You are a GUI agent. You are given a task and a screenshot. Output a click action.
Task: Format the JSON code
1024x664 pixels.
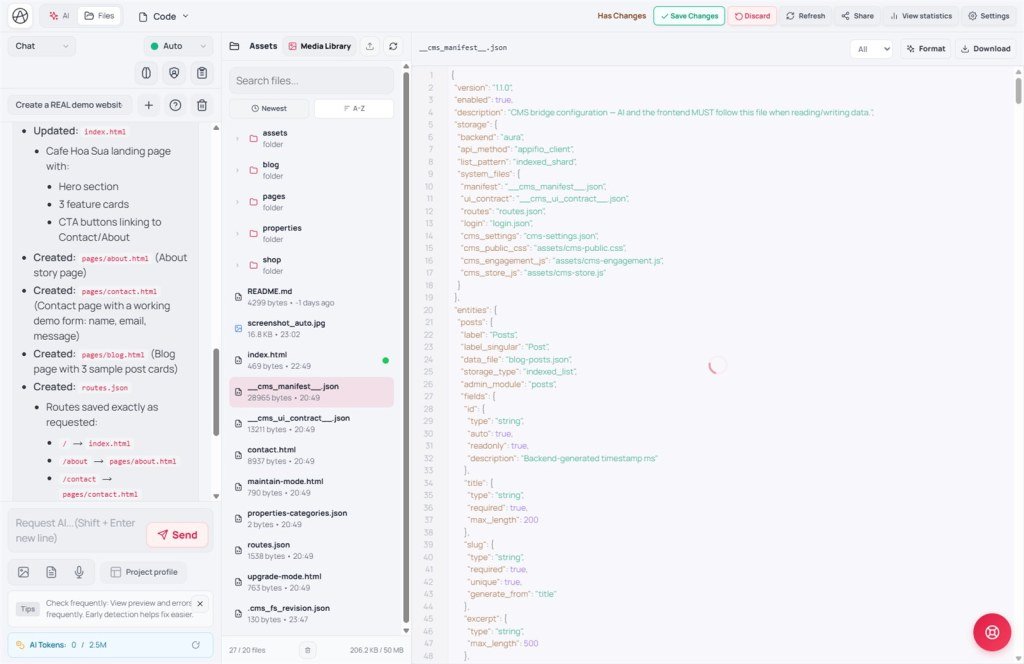(x=926, y=49)
